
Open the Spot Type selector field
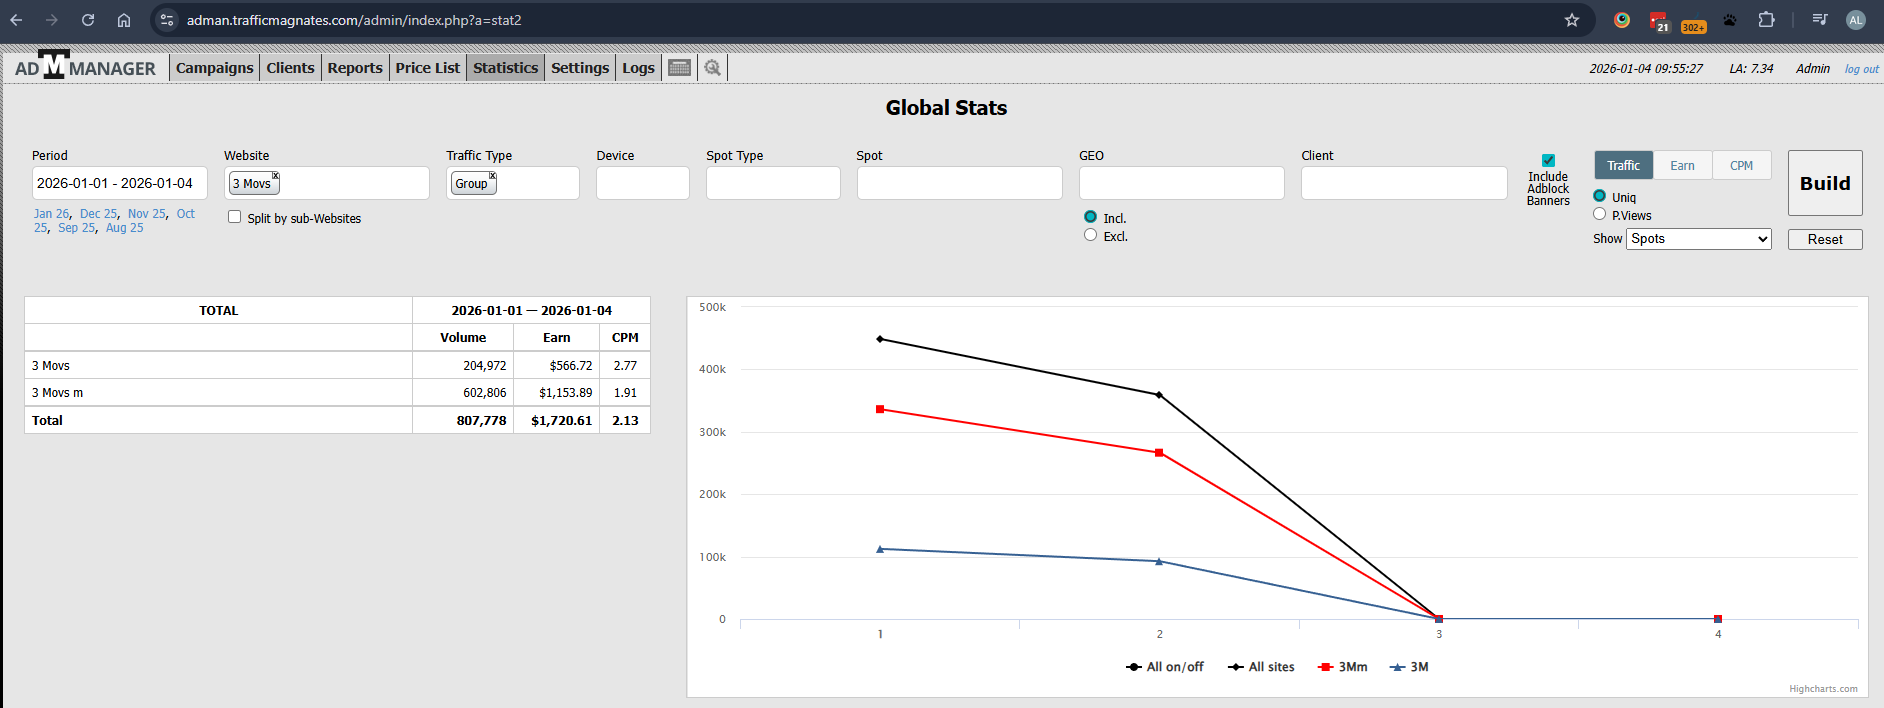point(773,183)
